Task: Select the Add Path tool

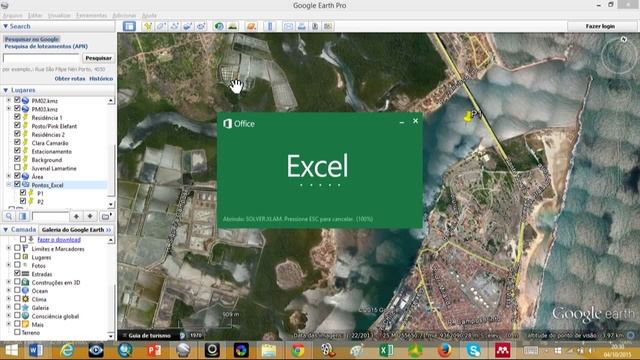Action: click(x=174, y=26)
